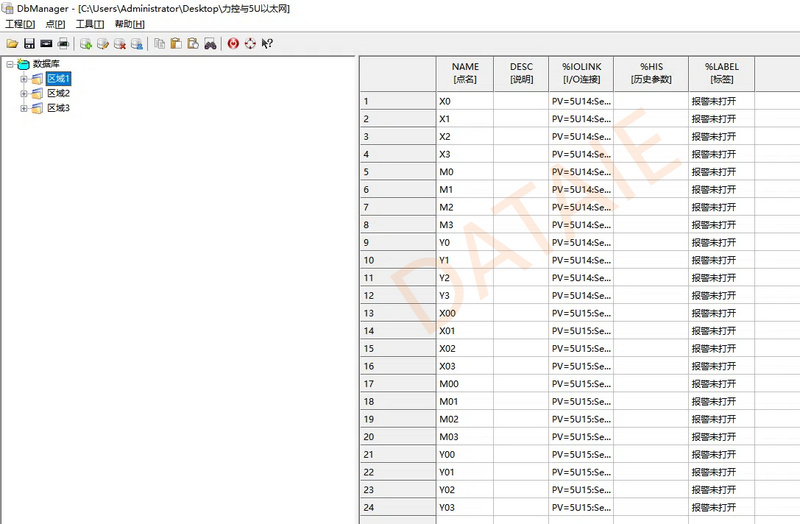800x524 pixels.
Task: Click the 报警未打开 label cell of M01
Action: (x=721, y=402)
